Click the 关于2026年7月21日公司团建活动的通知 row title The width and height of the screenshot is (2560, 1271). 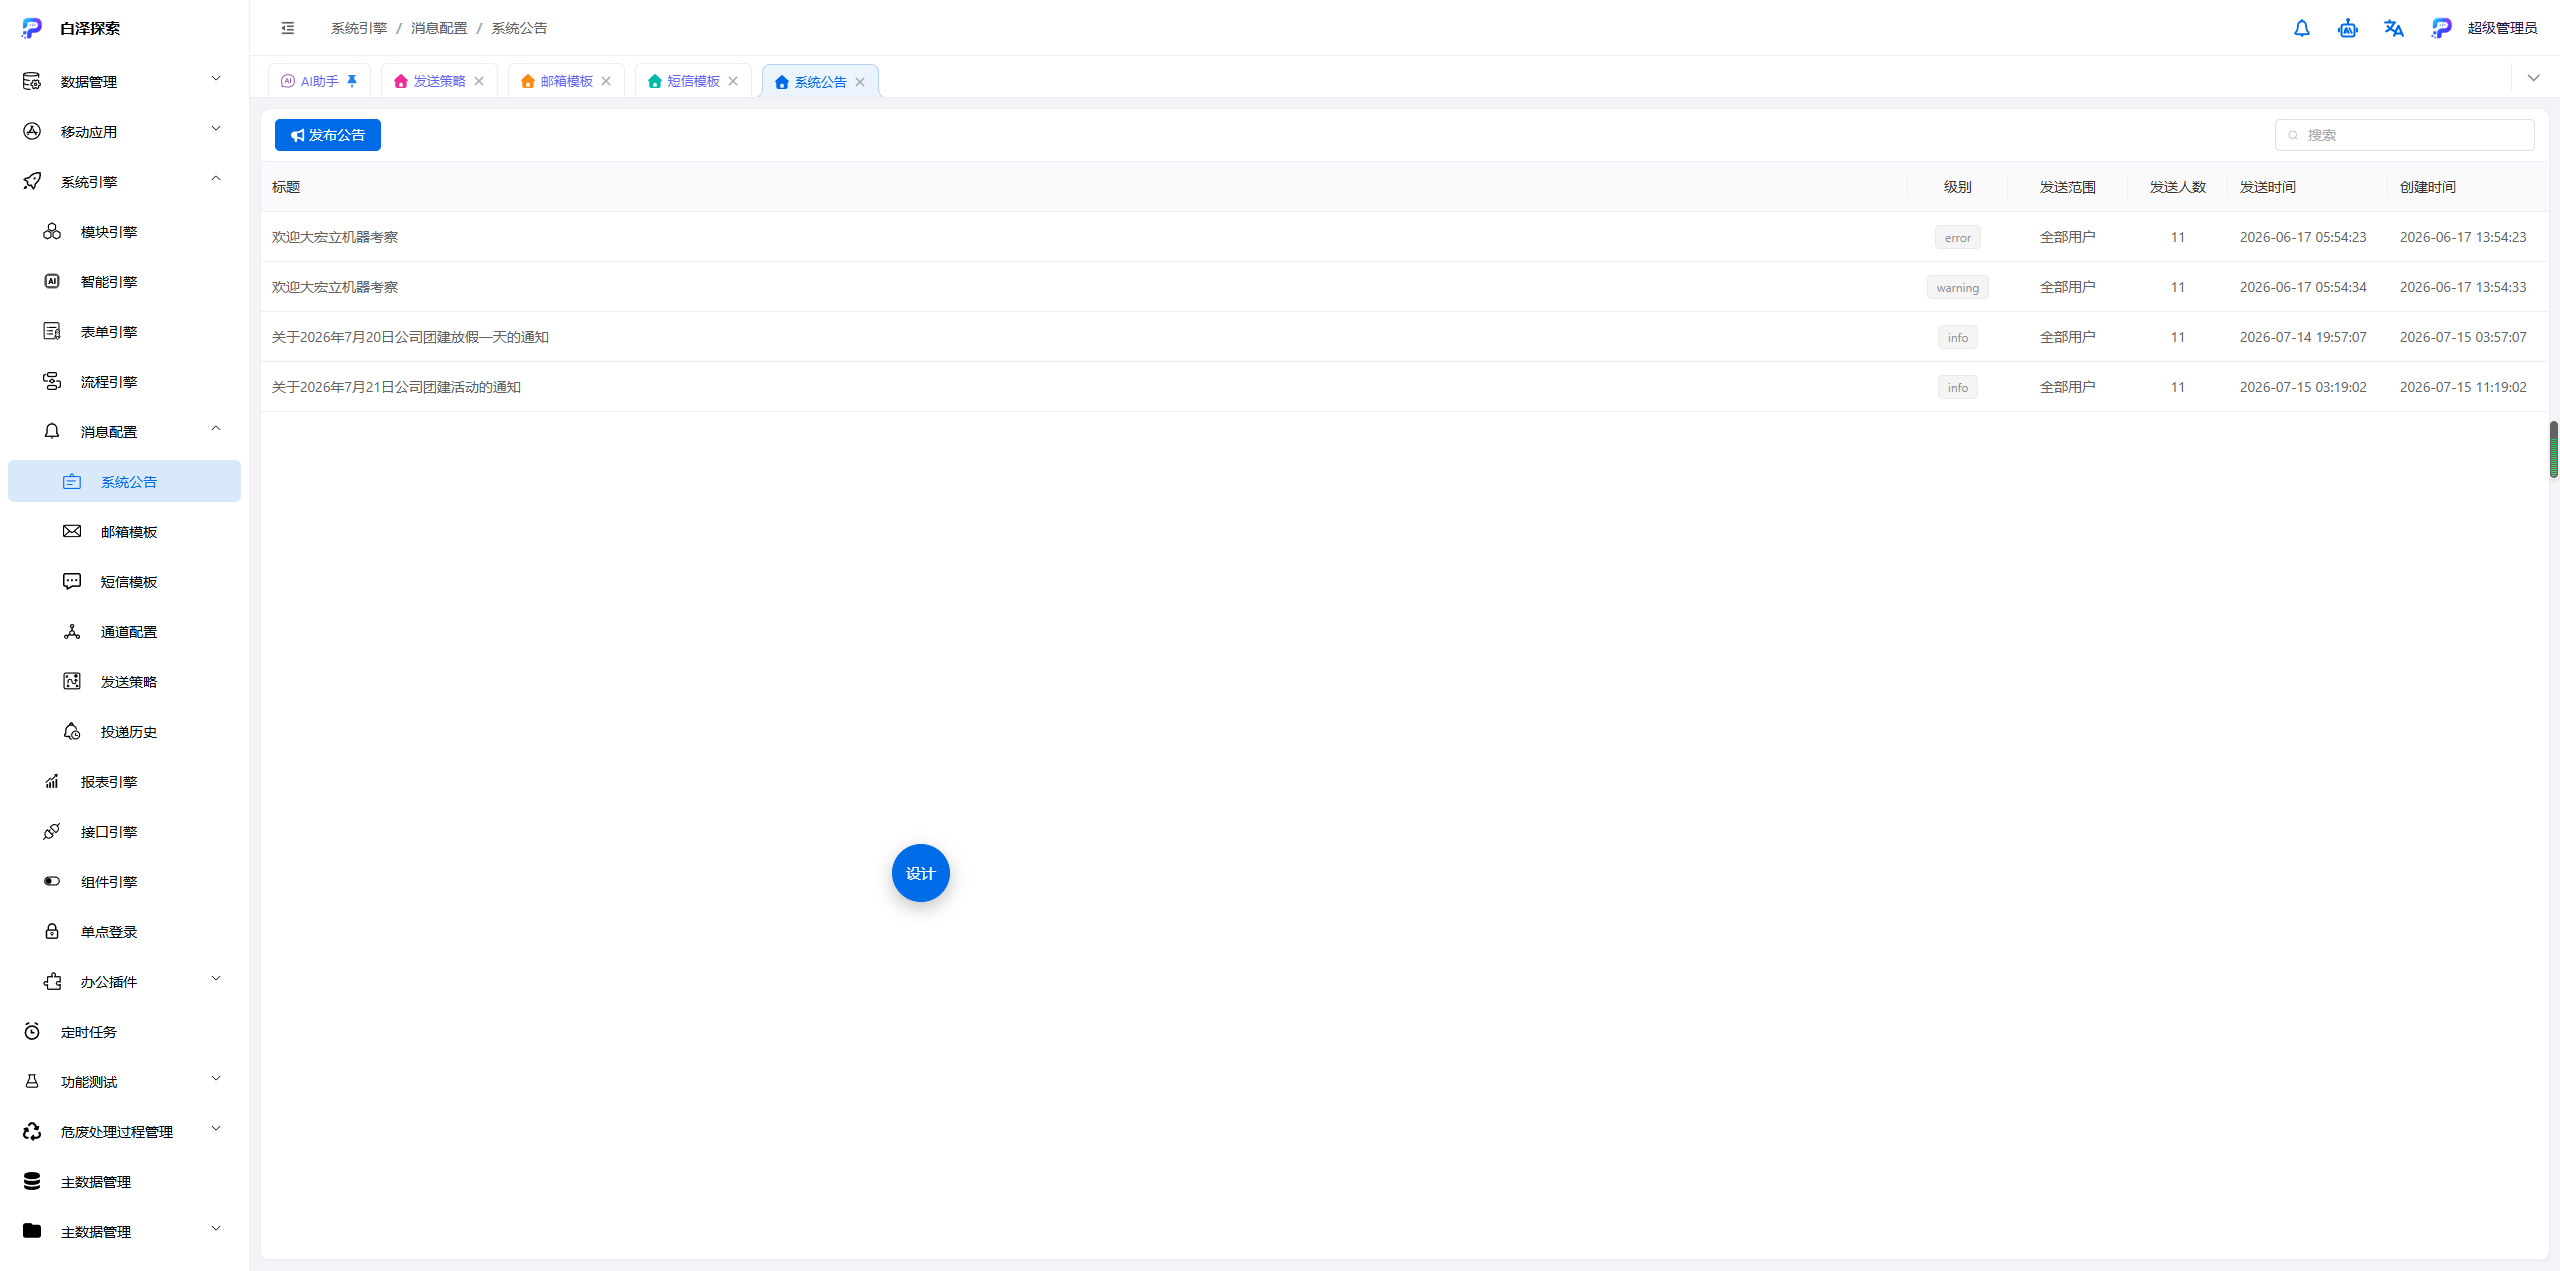[x=396, y=387]
